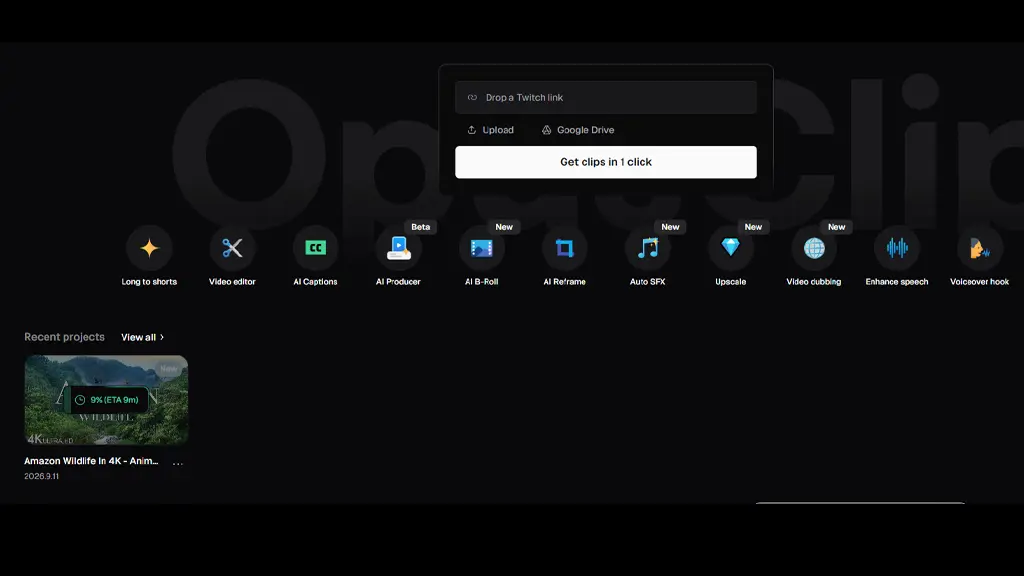
Task: Click the Upload button
Action: tap(490, 130)
